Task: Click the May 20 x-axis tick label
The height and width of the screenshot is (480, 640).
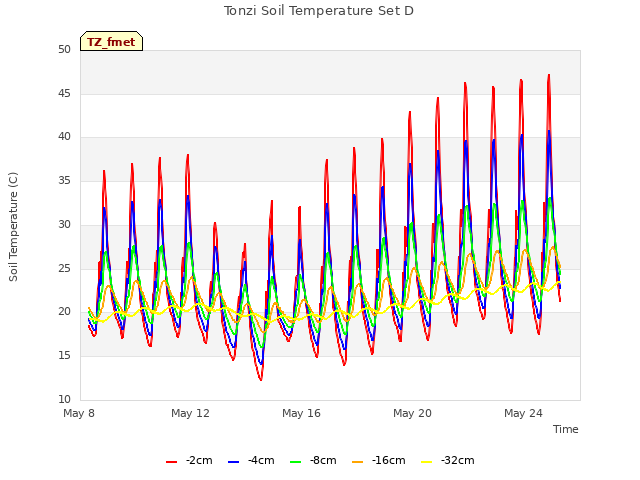Action: coord(412,413)
